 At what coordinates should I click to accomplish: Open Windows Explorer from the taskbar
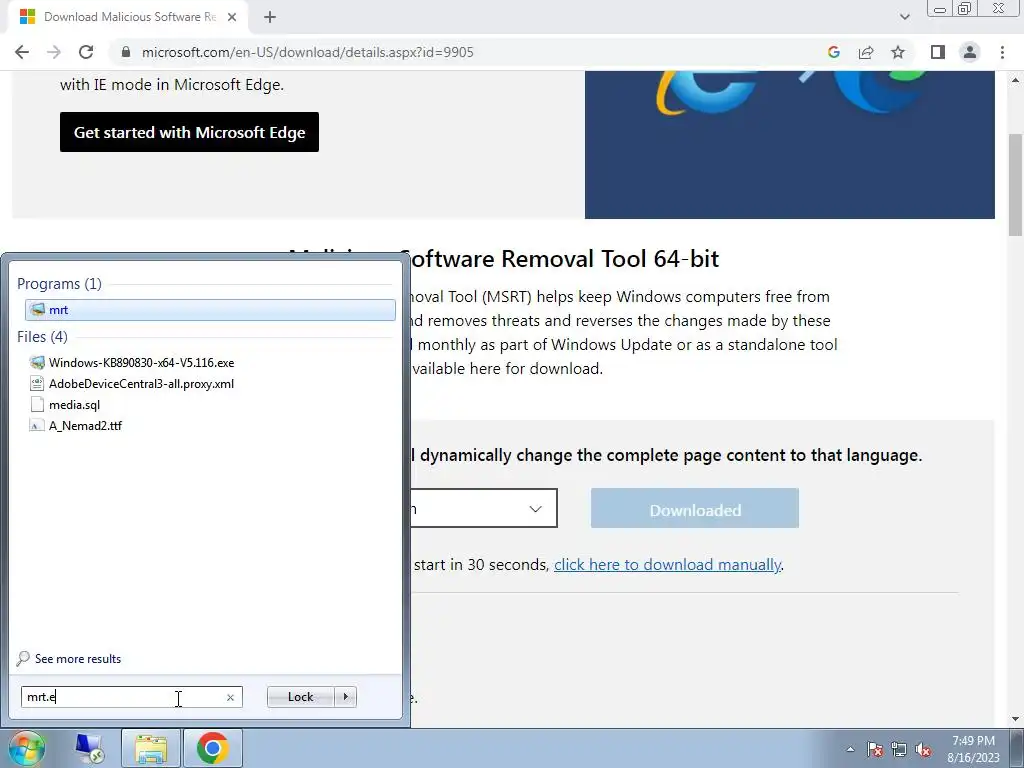(x=151, y=748)
